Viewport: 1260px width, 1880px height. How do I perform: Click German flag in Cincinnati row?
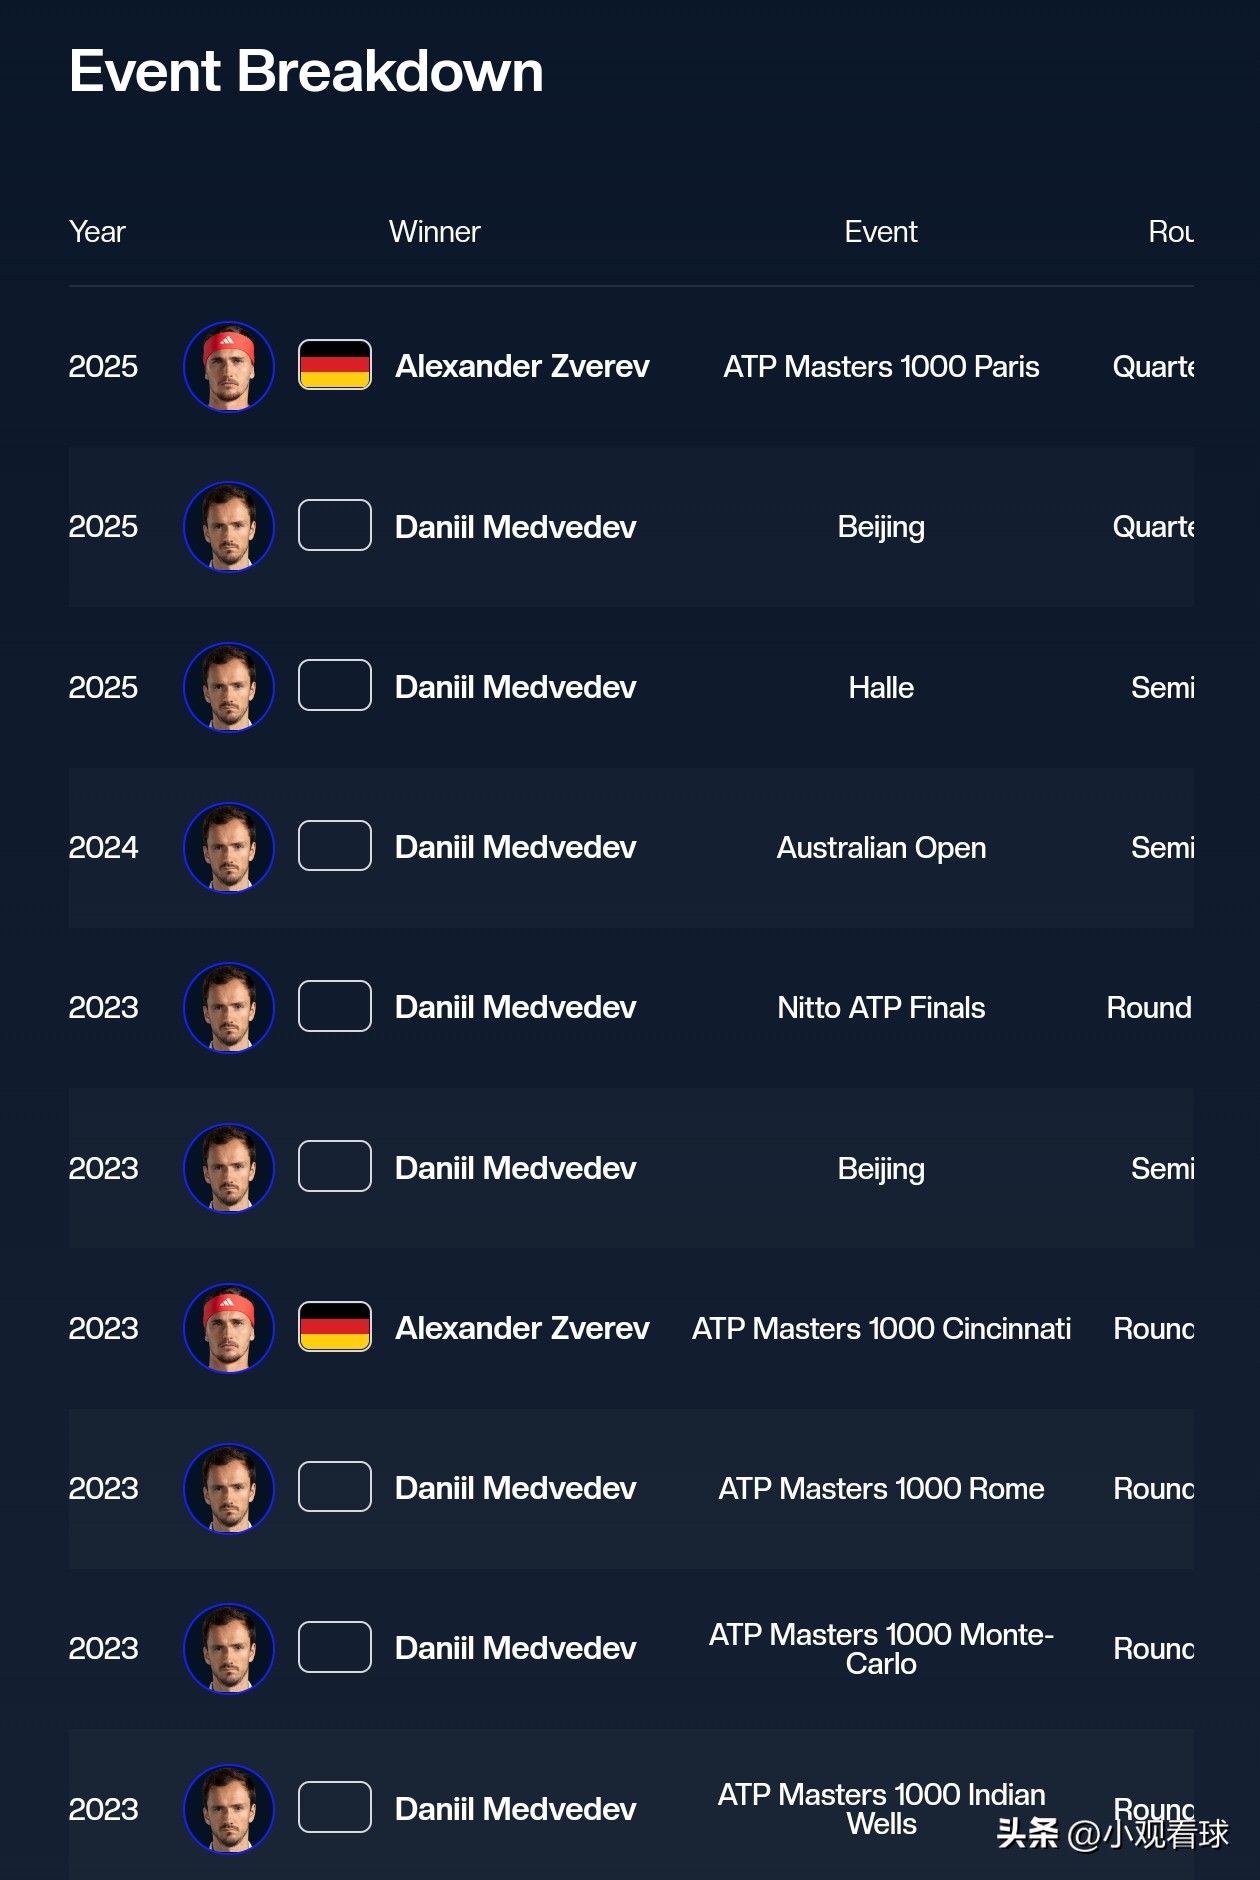[335, 1327]
